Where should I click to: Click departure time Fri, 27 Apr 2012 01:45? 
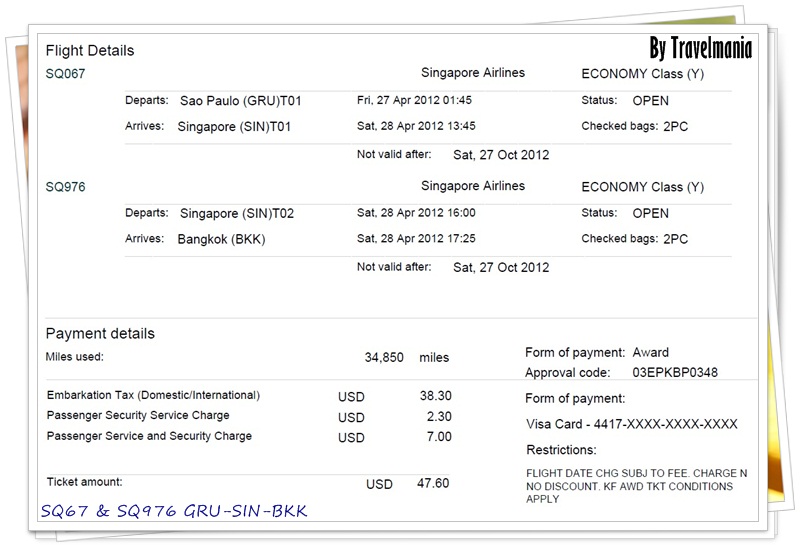pos(414,101)
